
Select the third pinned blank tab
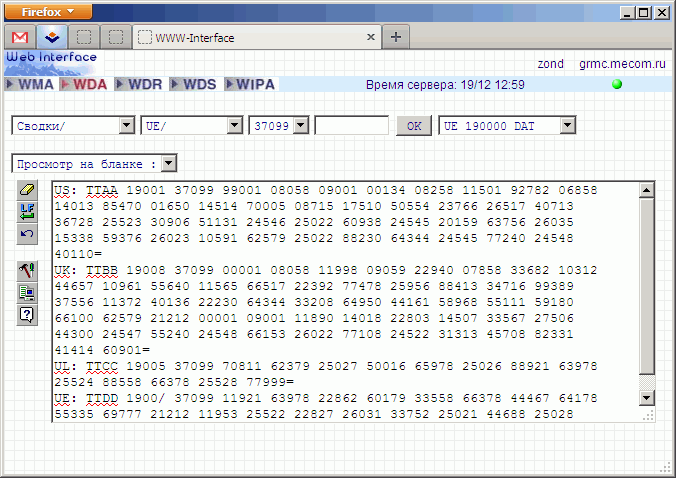click(x=84, y=37)
